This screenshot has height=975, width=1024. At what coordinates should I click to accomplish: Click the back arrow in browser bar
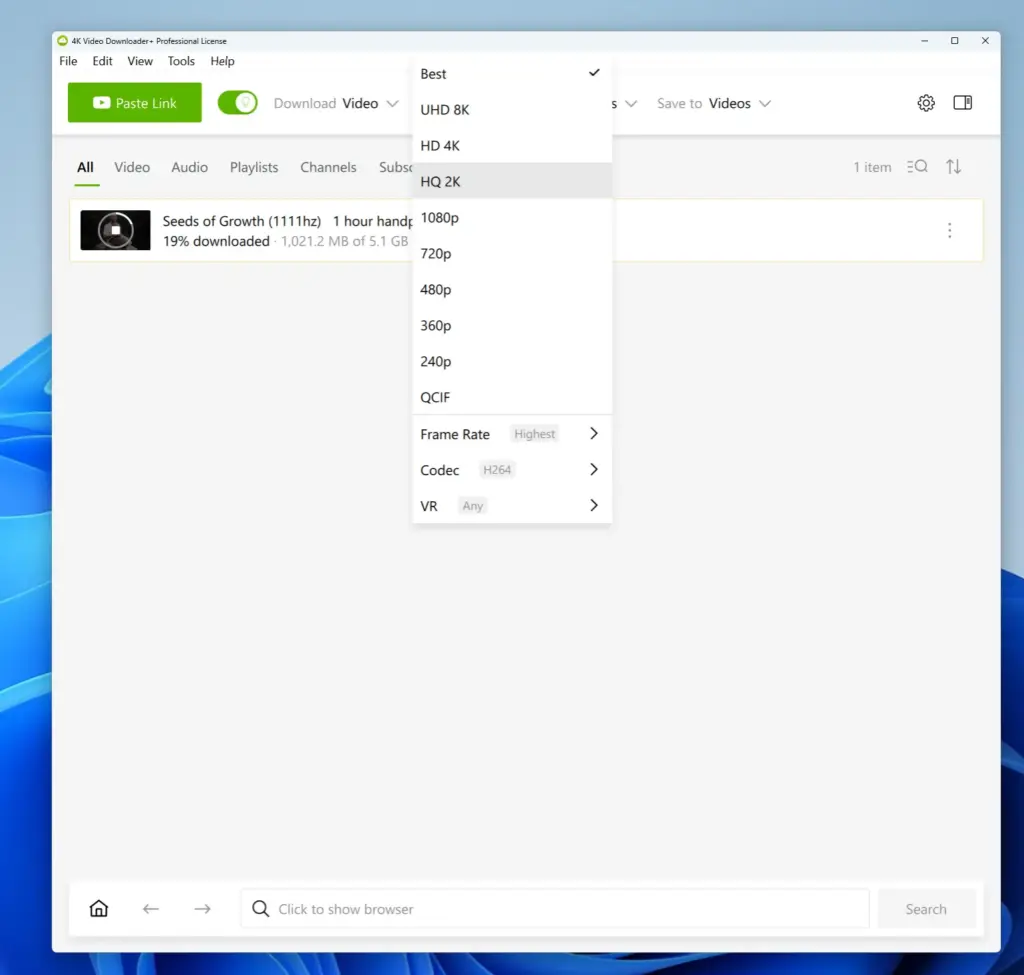(x=151, y=909)
